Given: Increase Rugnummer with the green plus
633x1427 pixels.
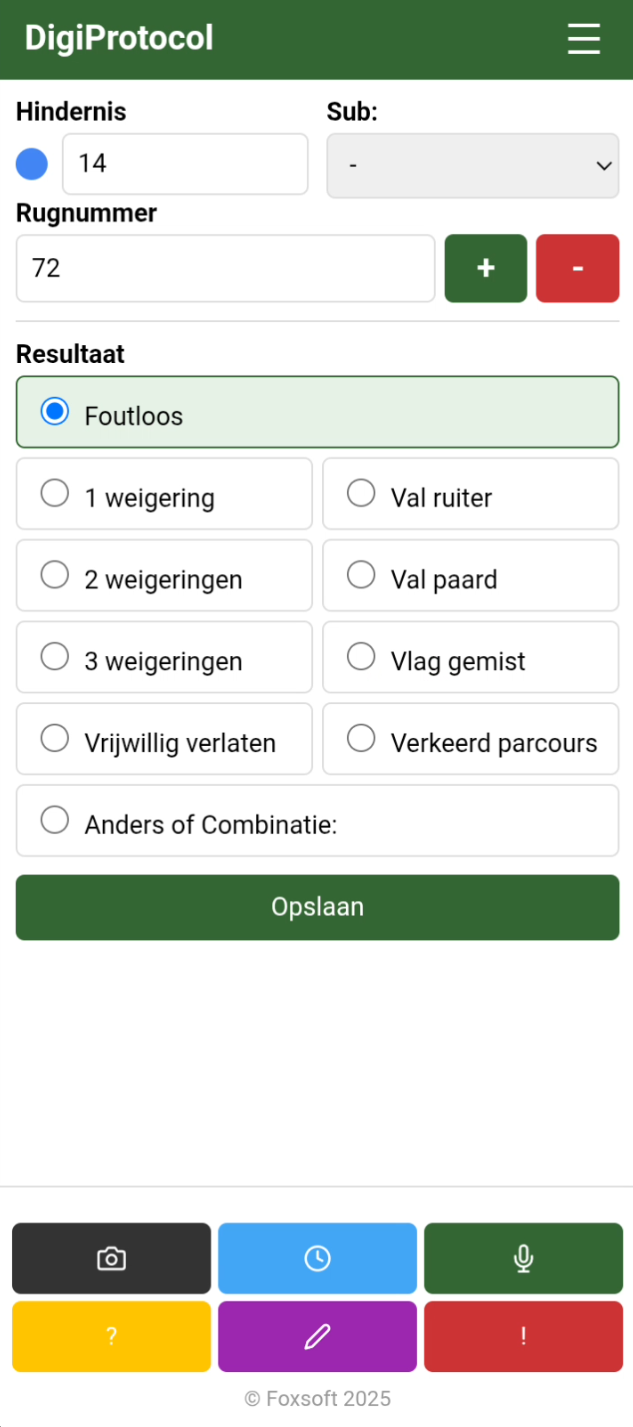Looking at the screenshot, I should 485,268.
